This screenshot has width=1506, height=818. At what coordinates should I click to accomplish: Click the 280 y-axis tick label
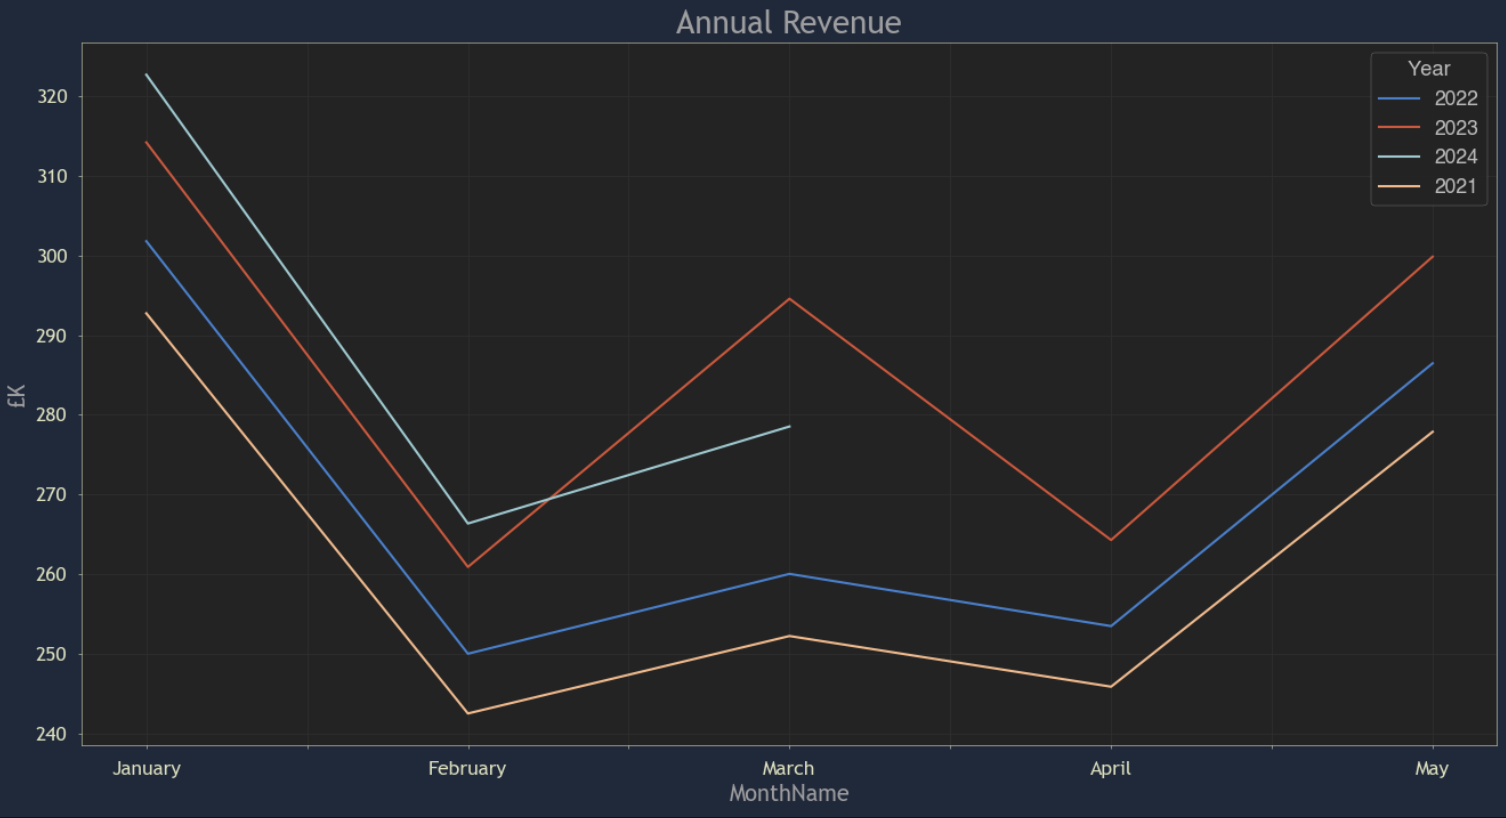(52, 415)
